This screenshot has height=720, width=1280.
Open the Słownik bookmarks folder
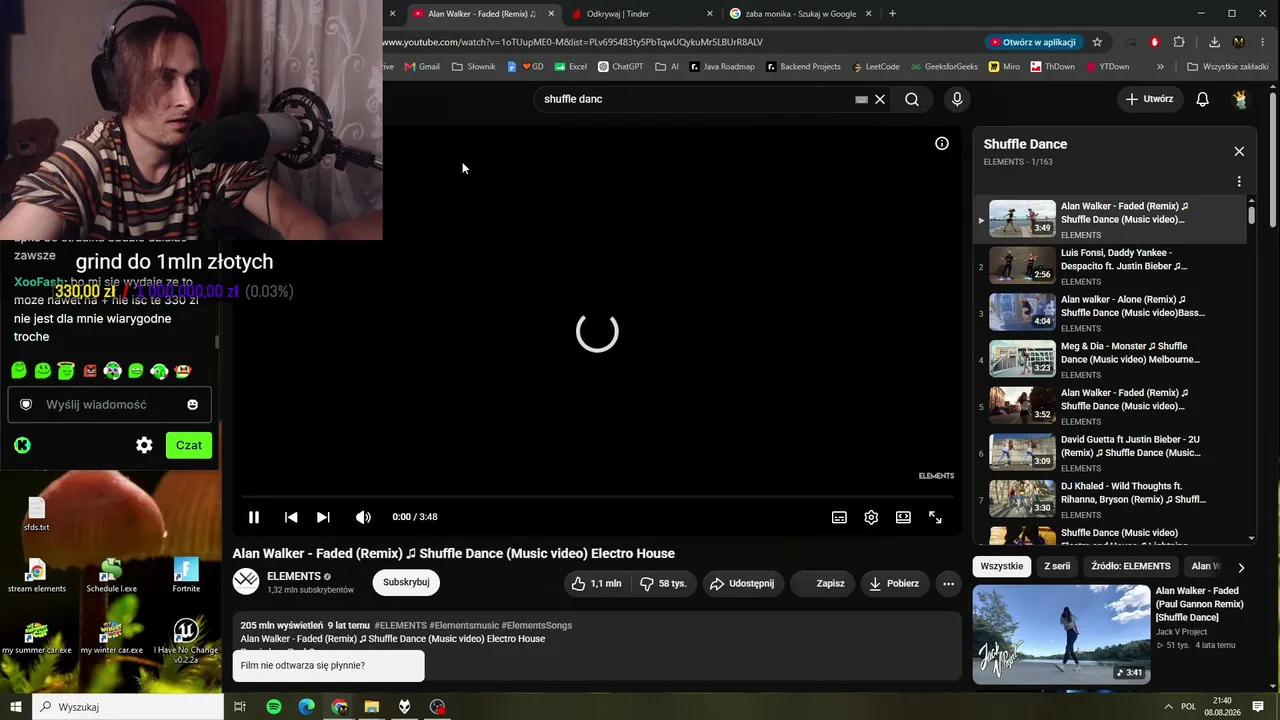click(474, 67)
